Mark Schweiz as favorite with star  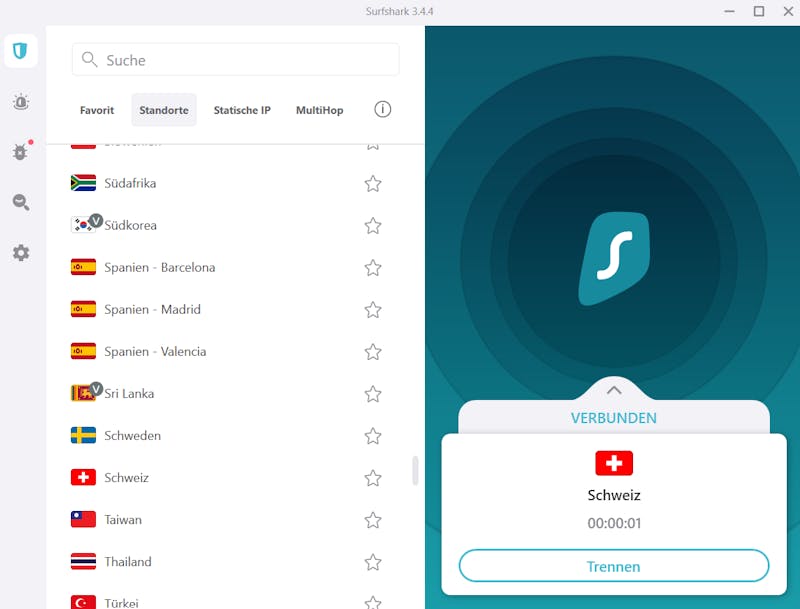[x=373, y=478]
